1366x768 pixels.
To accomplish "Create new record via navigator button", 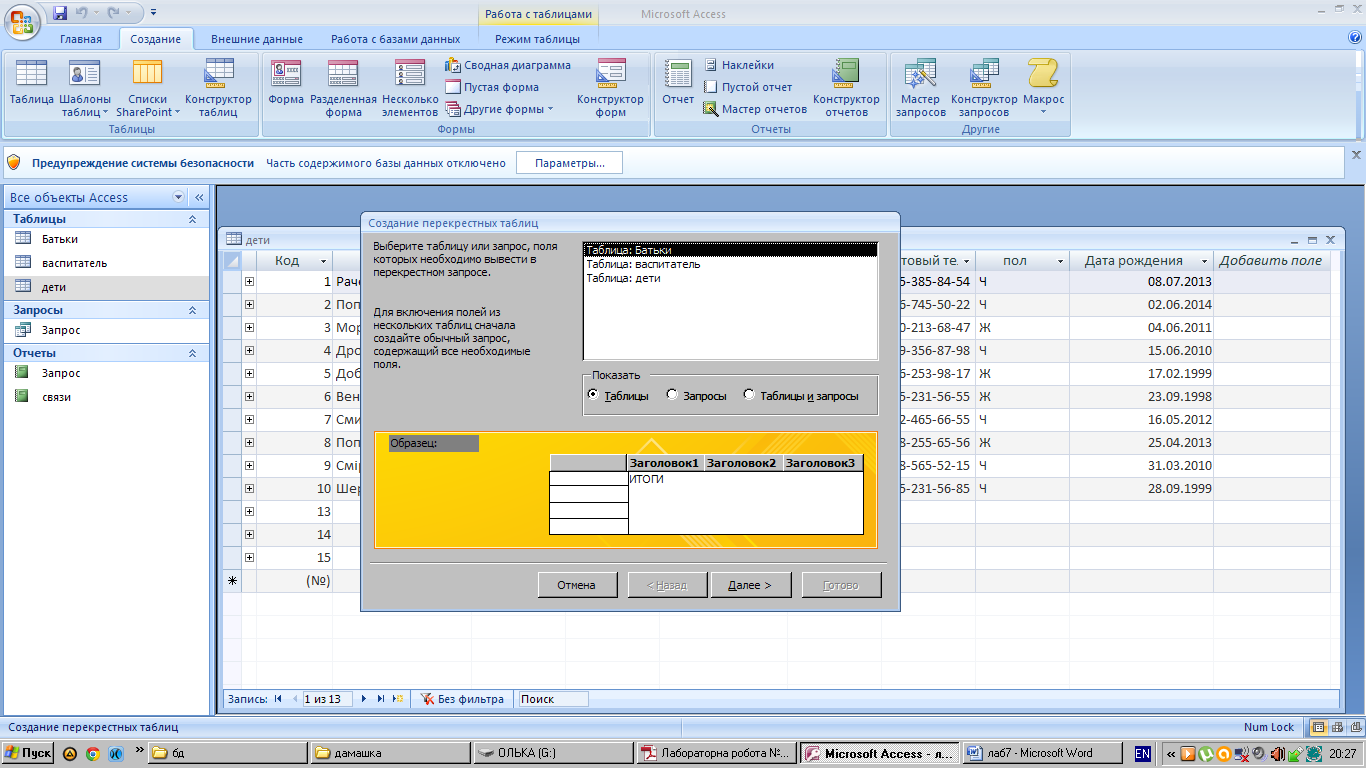I will point(398,699).
